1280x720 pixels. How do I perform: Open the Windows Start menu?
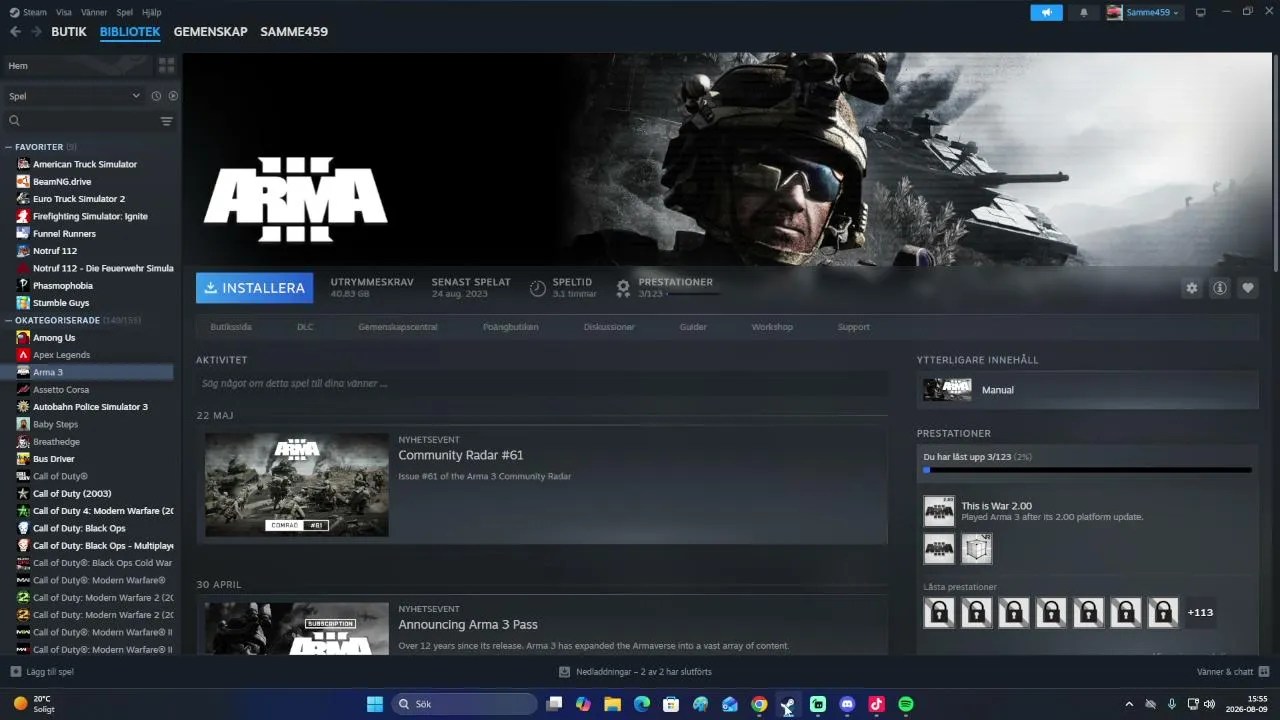[375, 704]
